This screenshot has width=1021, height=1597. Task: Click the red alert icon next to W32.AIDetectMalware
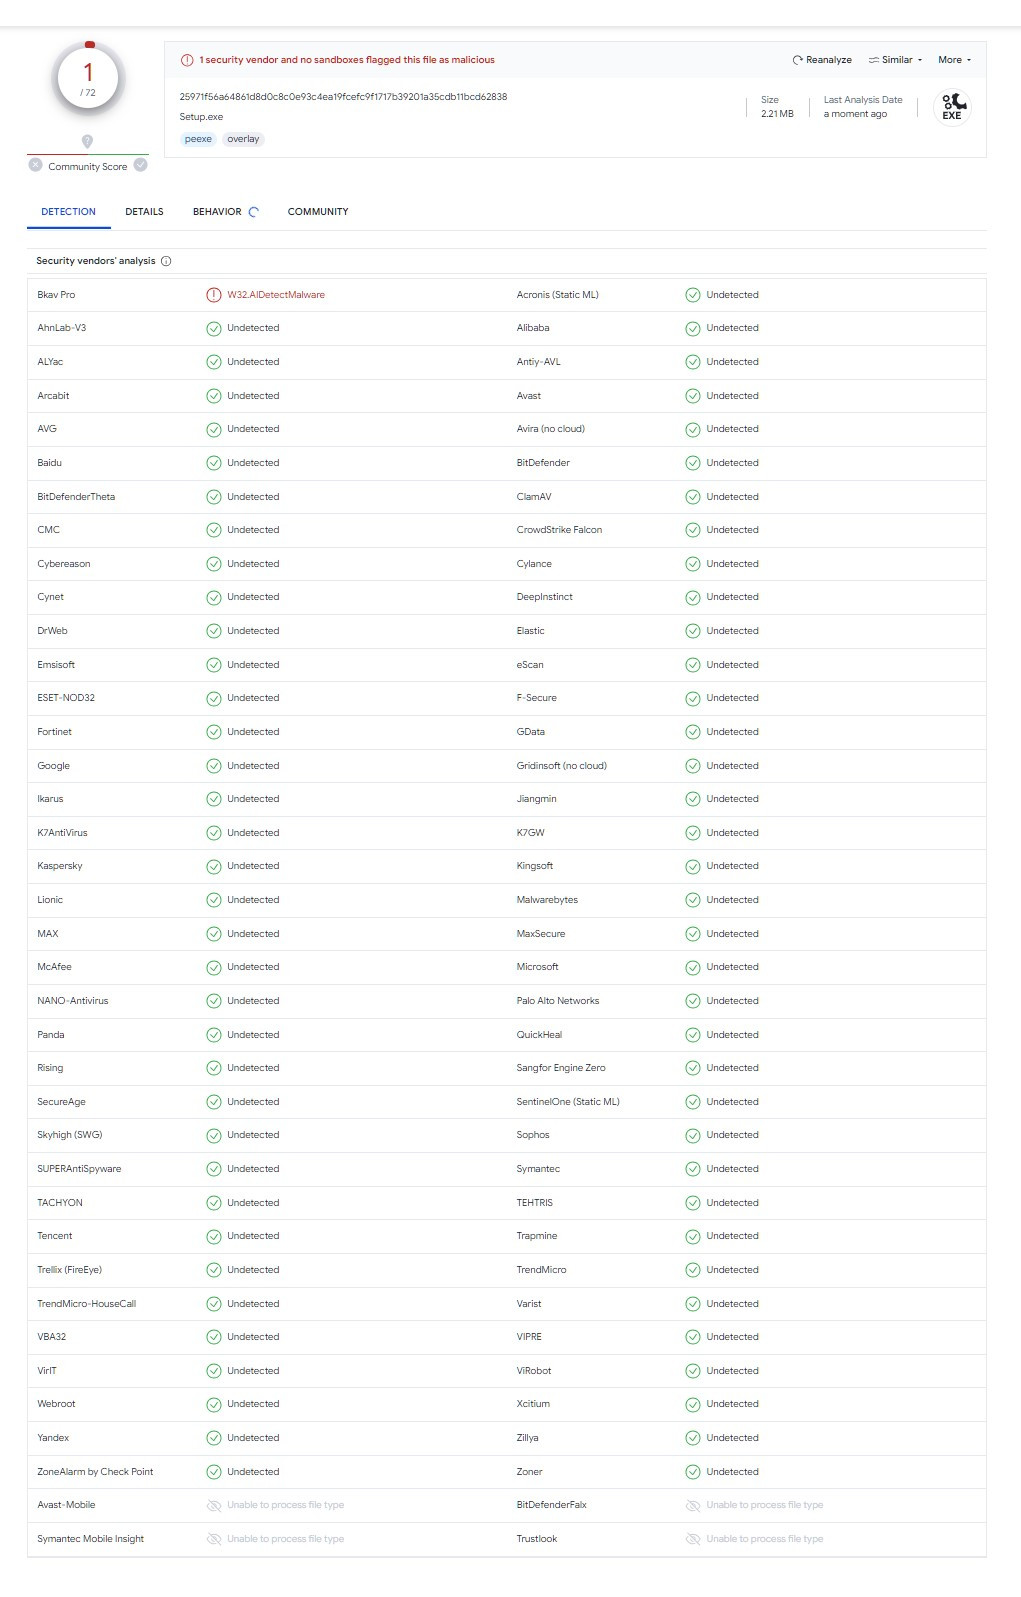click(x=213, y=295)
